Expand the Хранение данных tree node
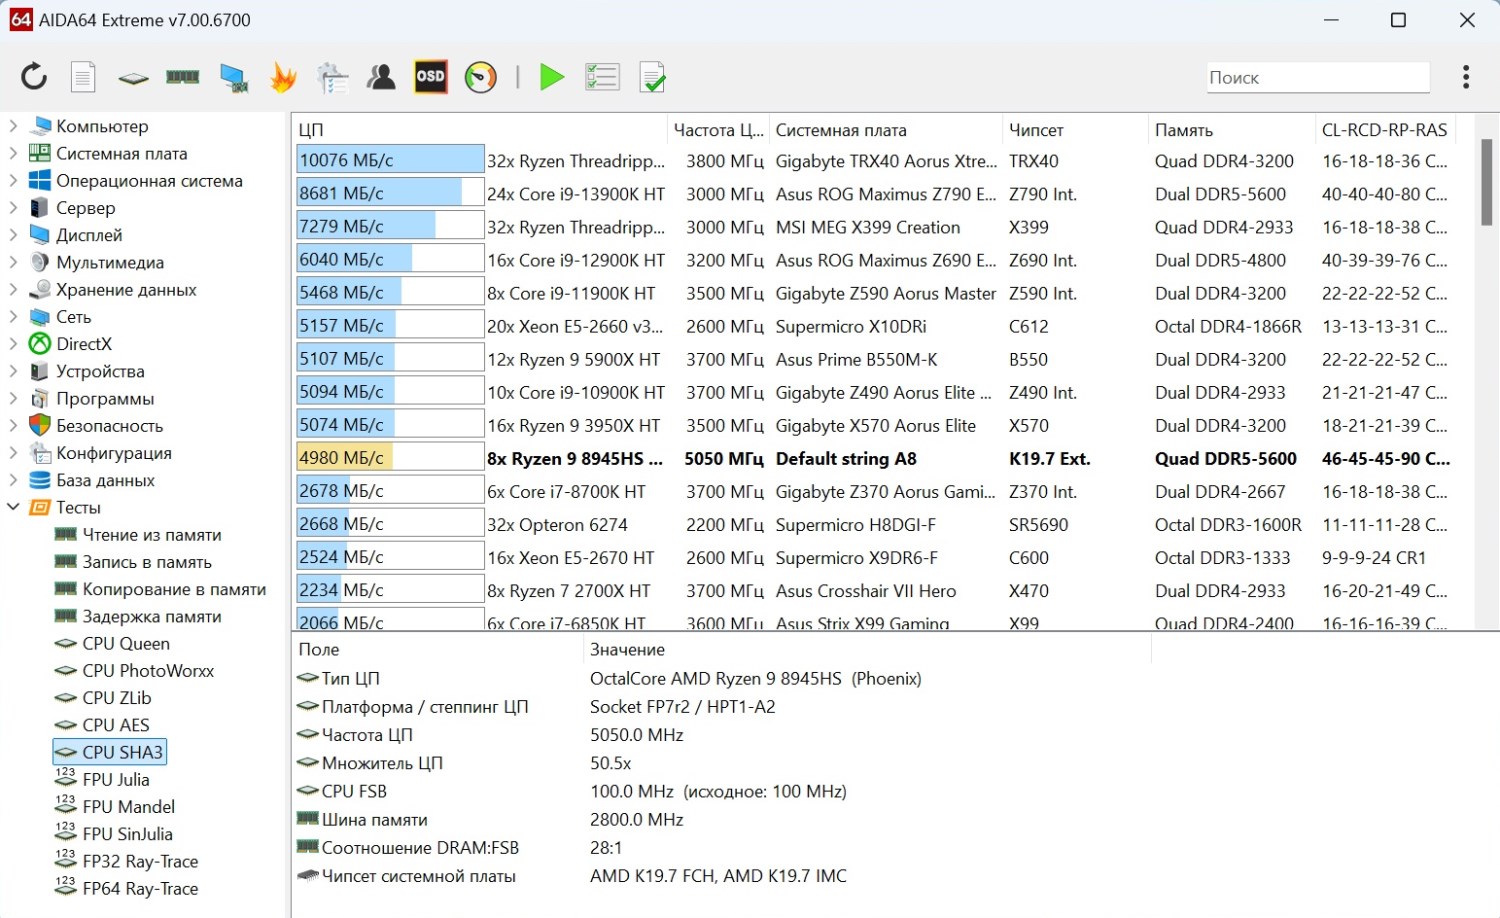The height and width of the screenshot is (918, 1500). pyautogui.click(x=13, y=290)
